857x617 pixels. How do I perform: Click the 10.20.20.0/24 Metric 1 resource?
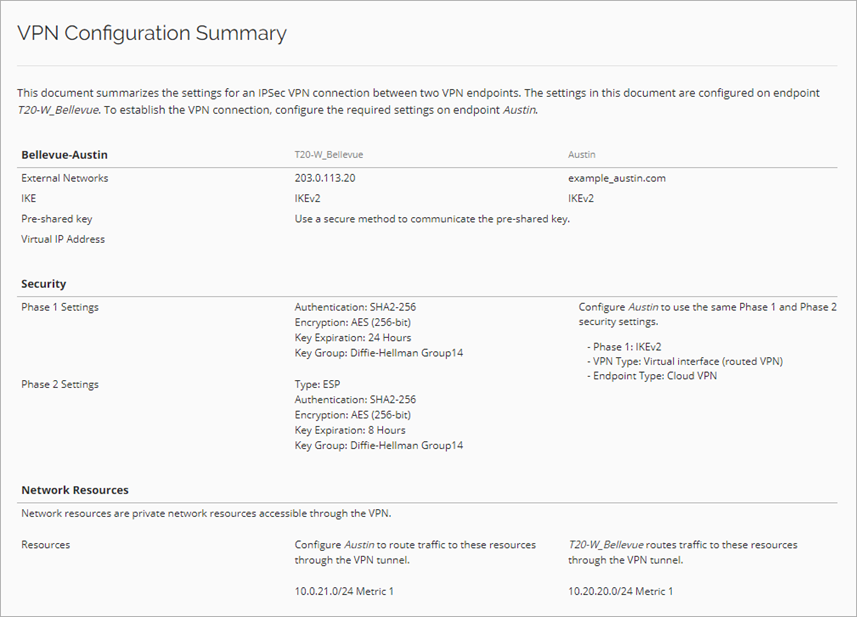click(x=620, y=591)
